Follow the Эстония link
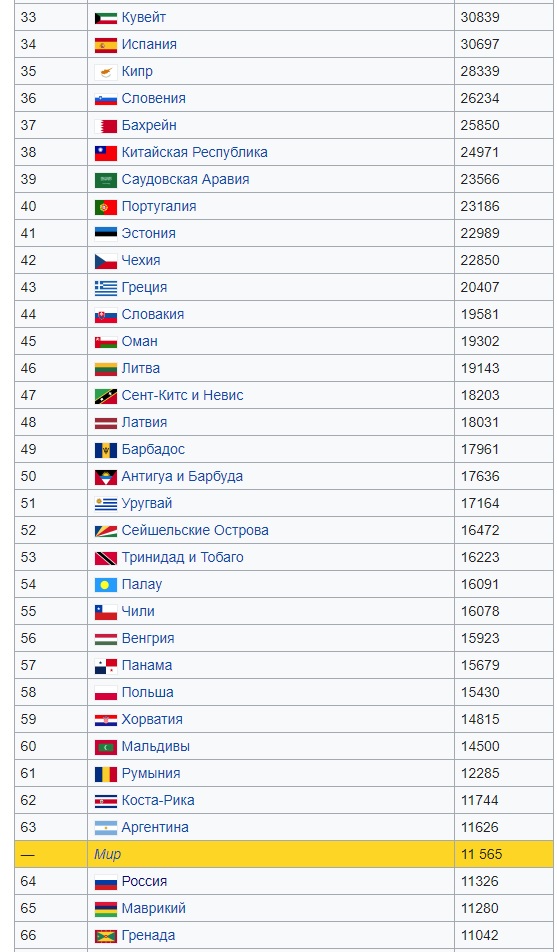 (x=149, y=234)
